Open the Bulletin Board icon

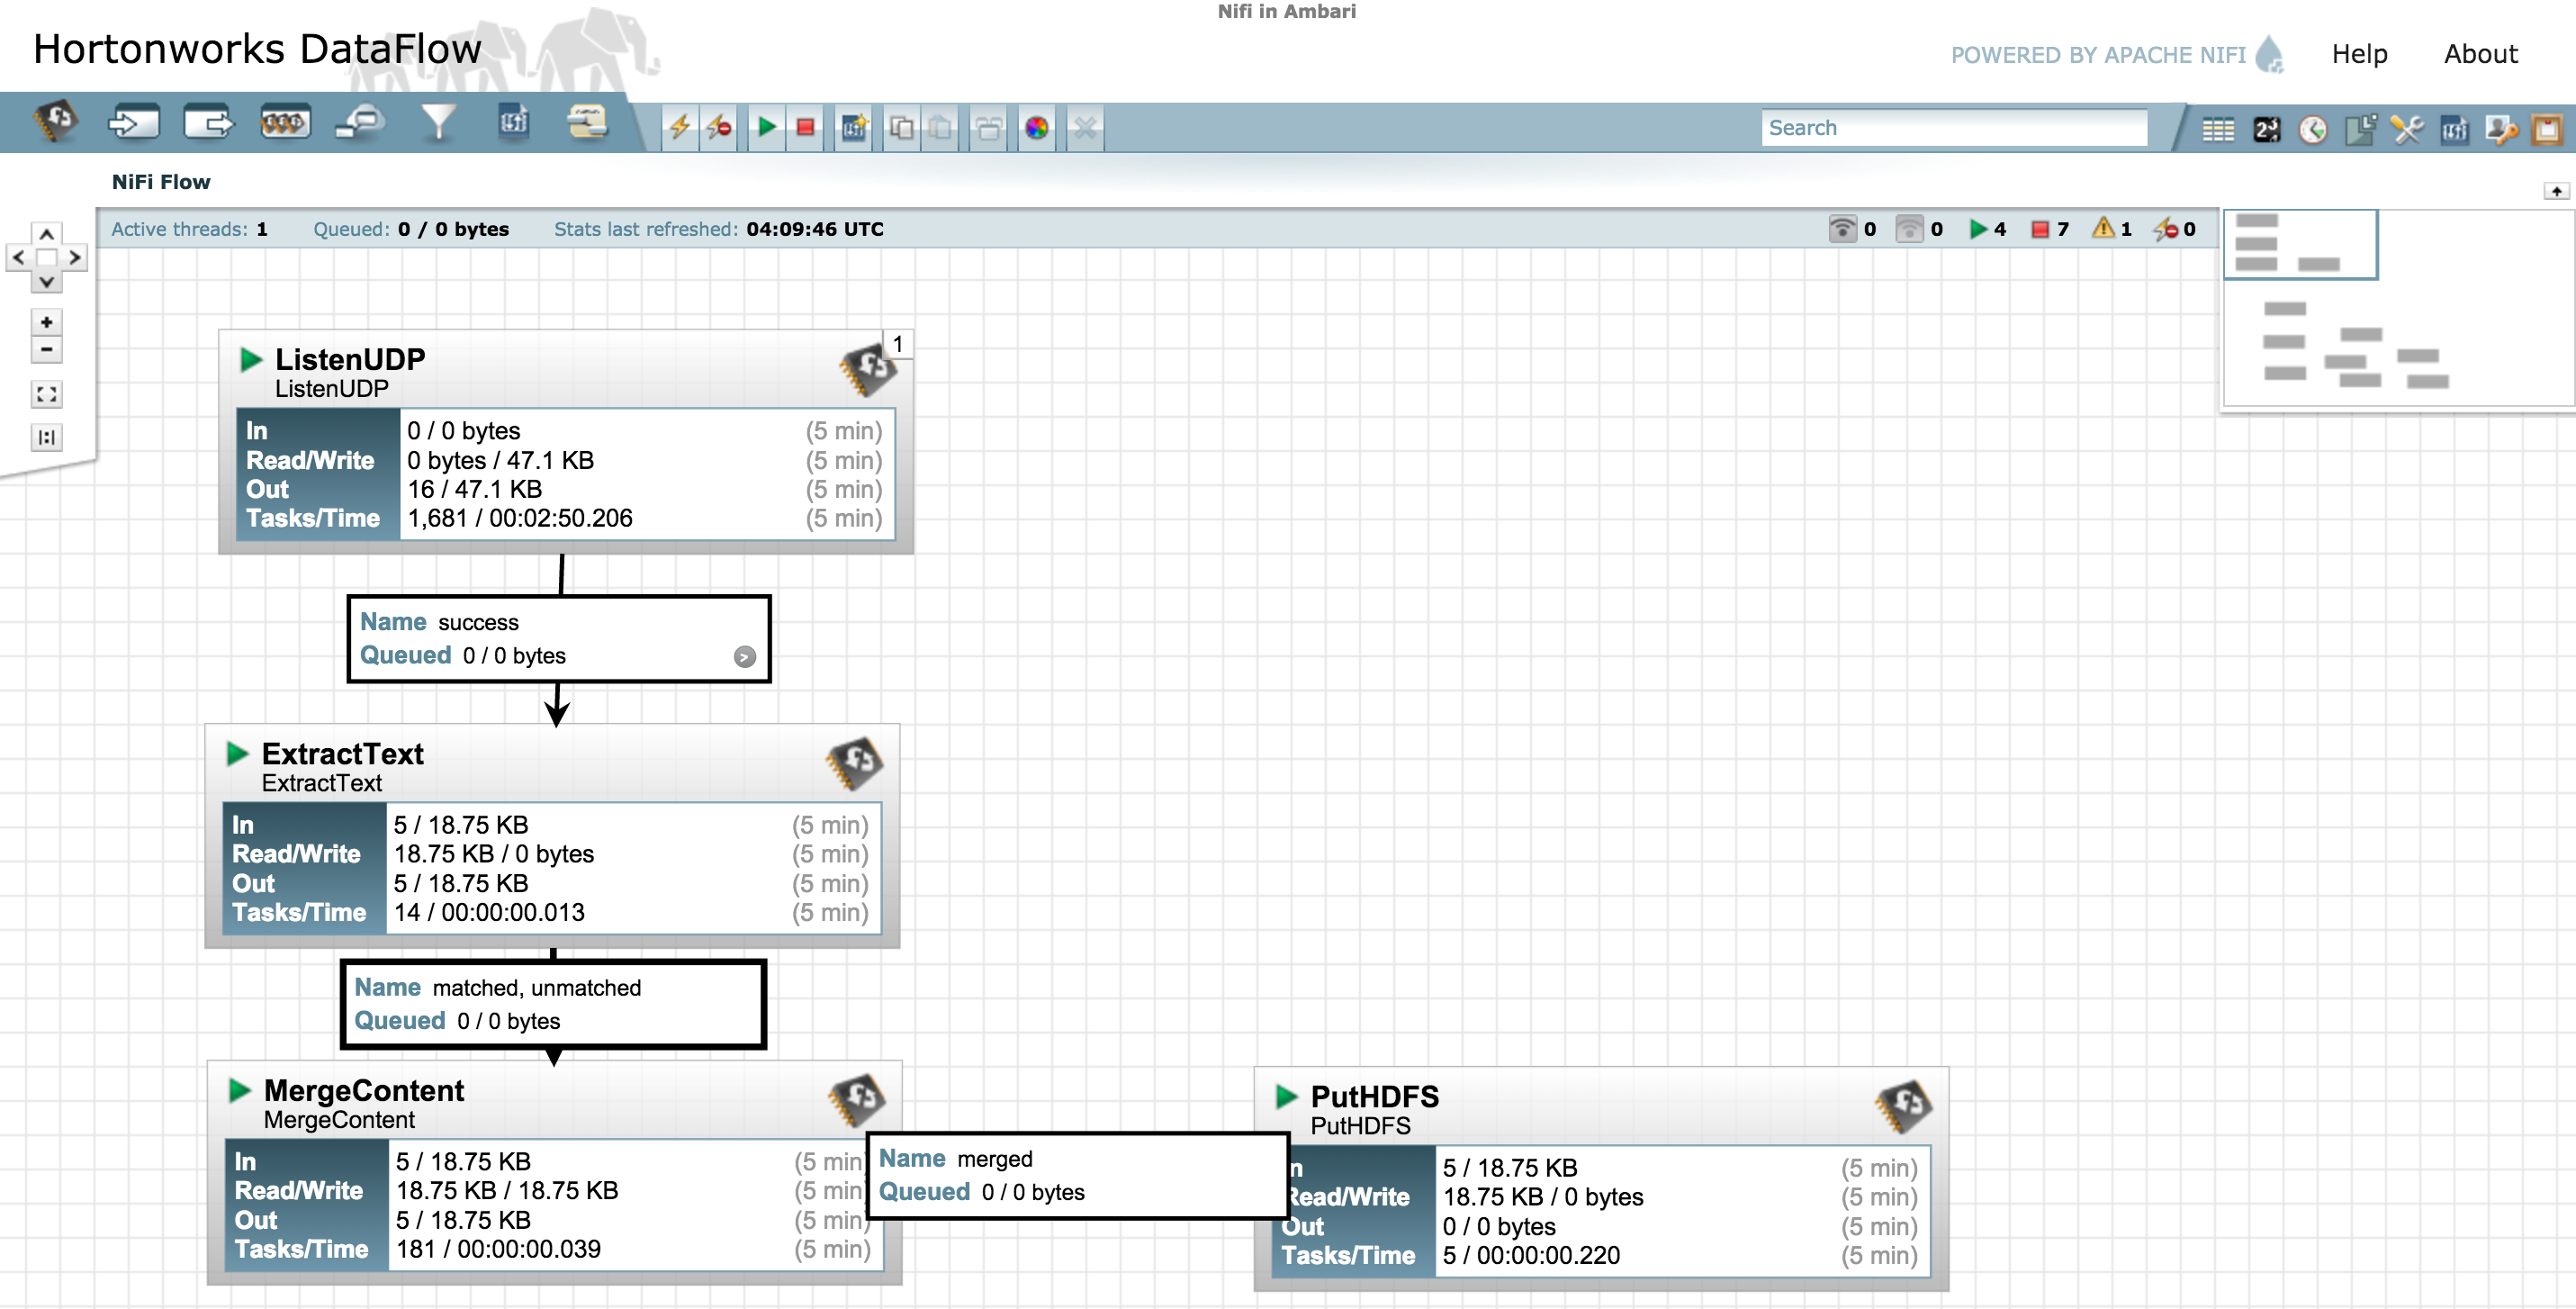click(2547, 129)
